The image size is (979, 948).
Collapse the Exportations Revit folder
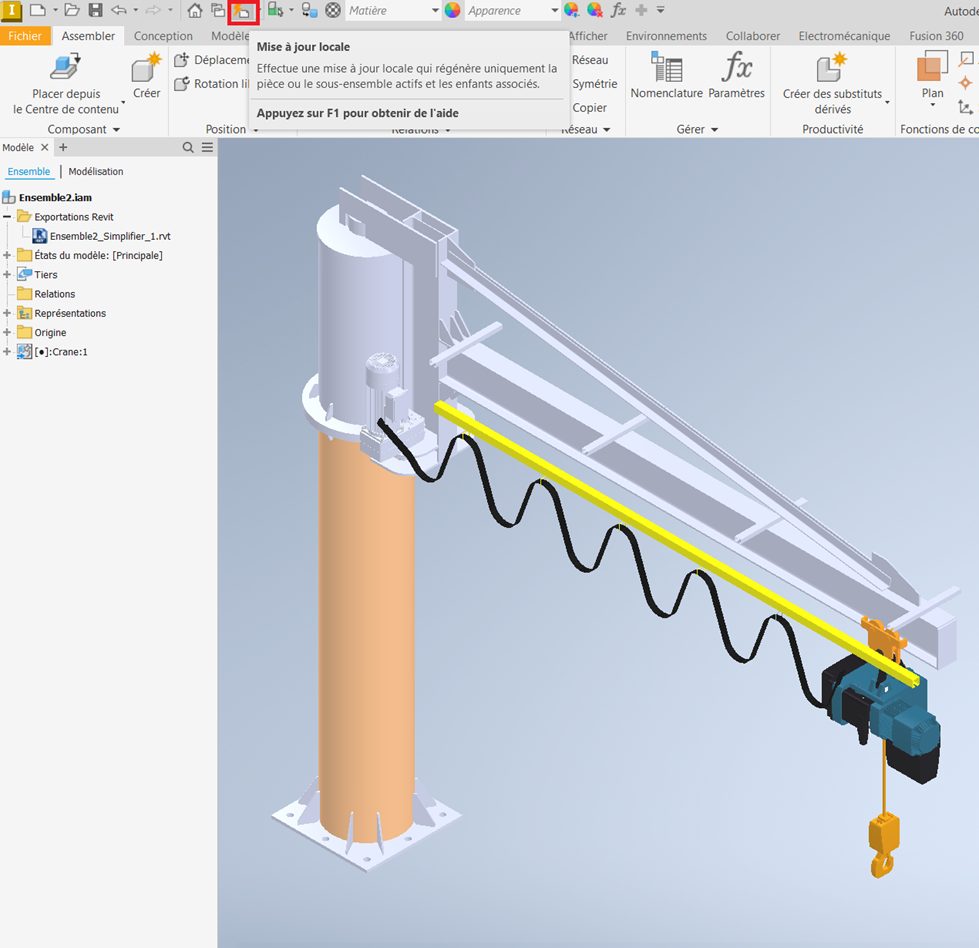(x=7, y=217)
